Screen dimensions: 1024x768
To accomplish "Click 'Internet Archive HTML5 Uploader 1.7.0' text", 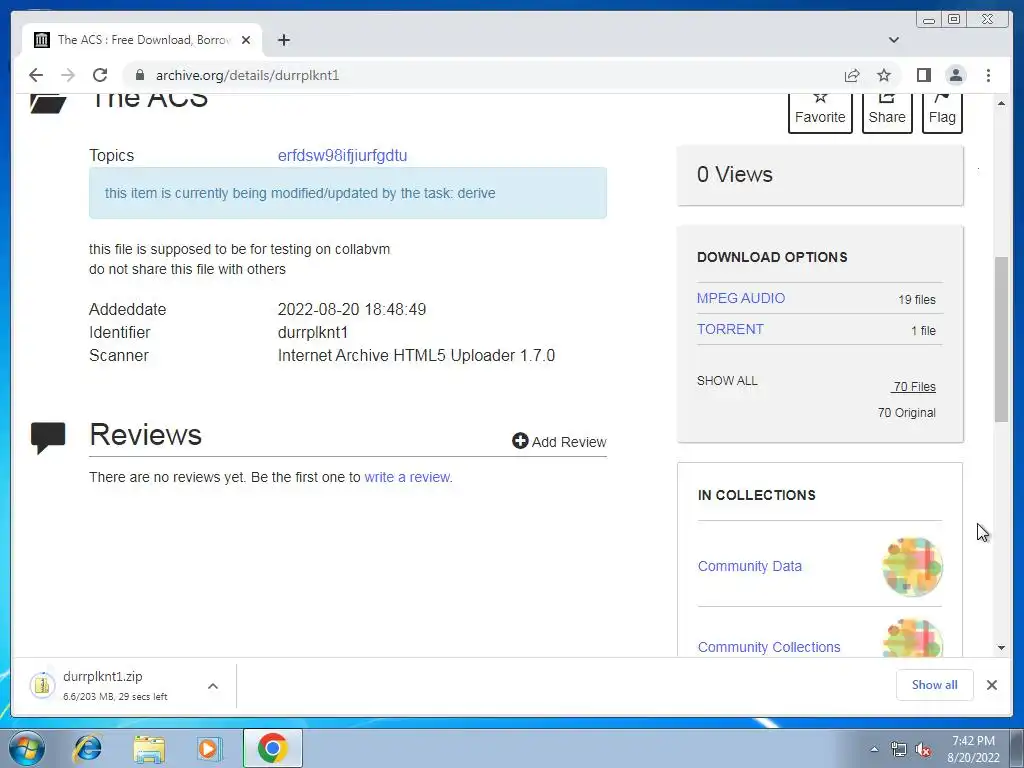I will 417,356.
